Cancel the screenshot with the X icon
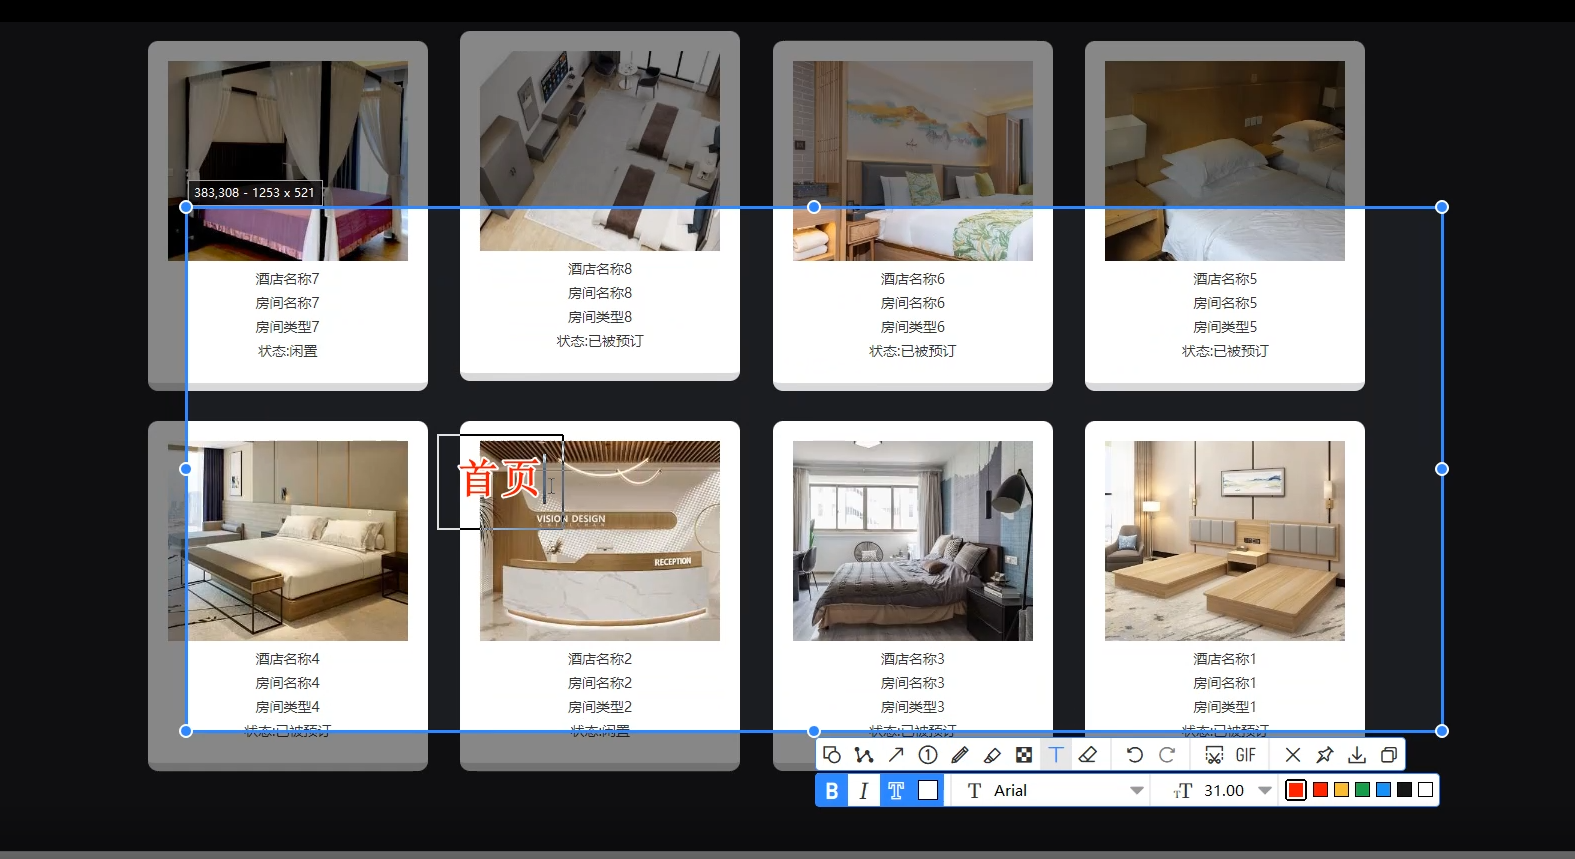Image resolution: width=1575 pixels, height=859 pixels. (1293, 755)
